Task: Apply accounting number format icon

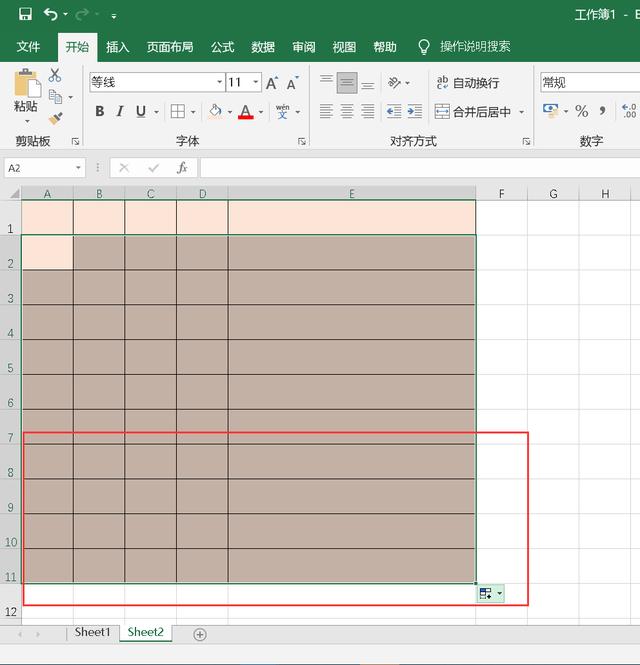Action: pyautogui.click(x=551, y=111)
